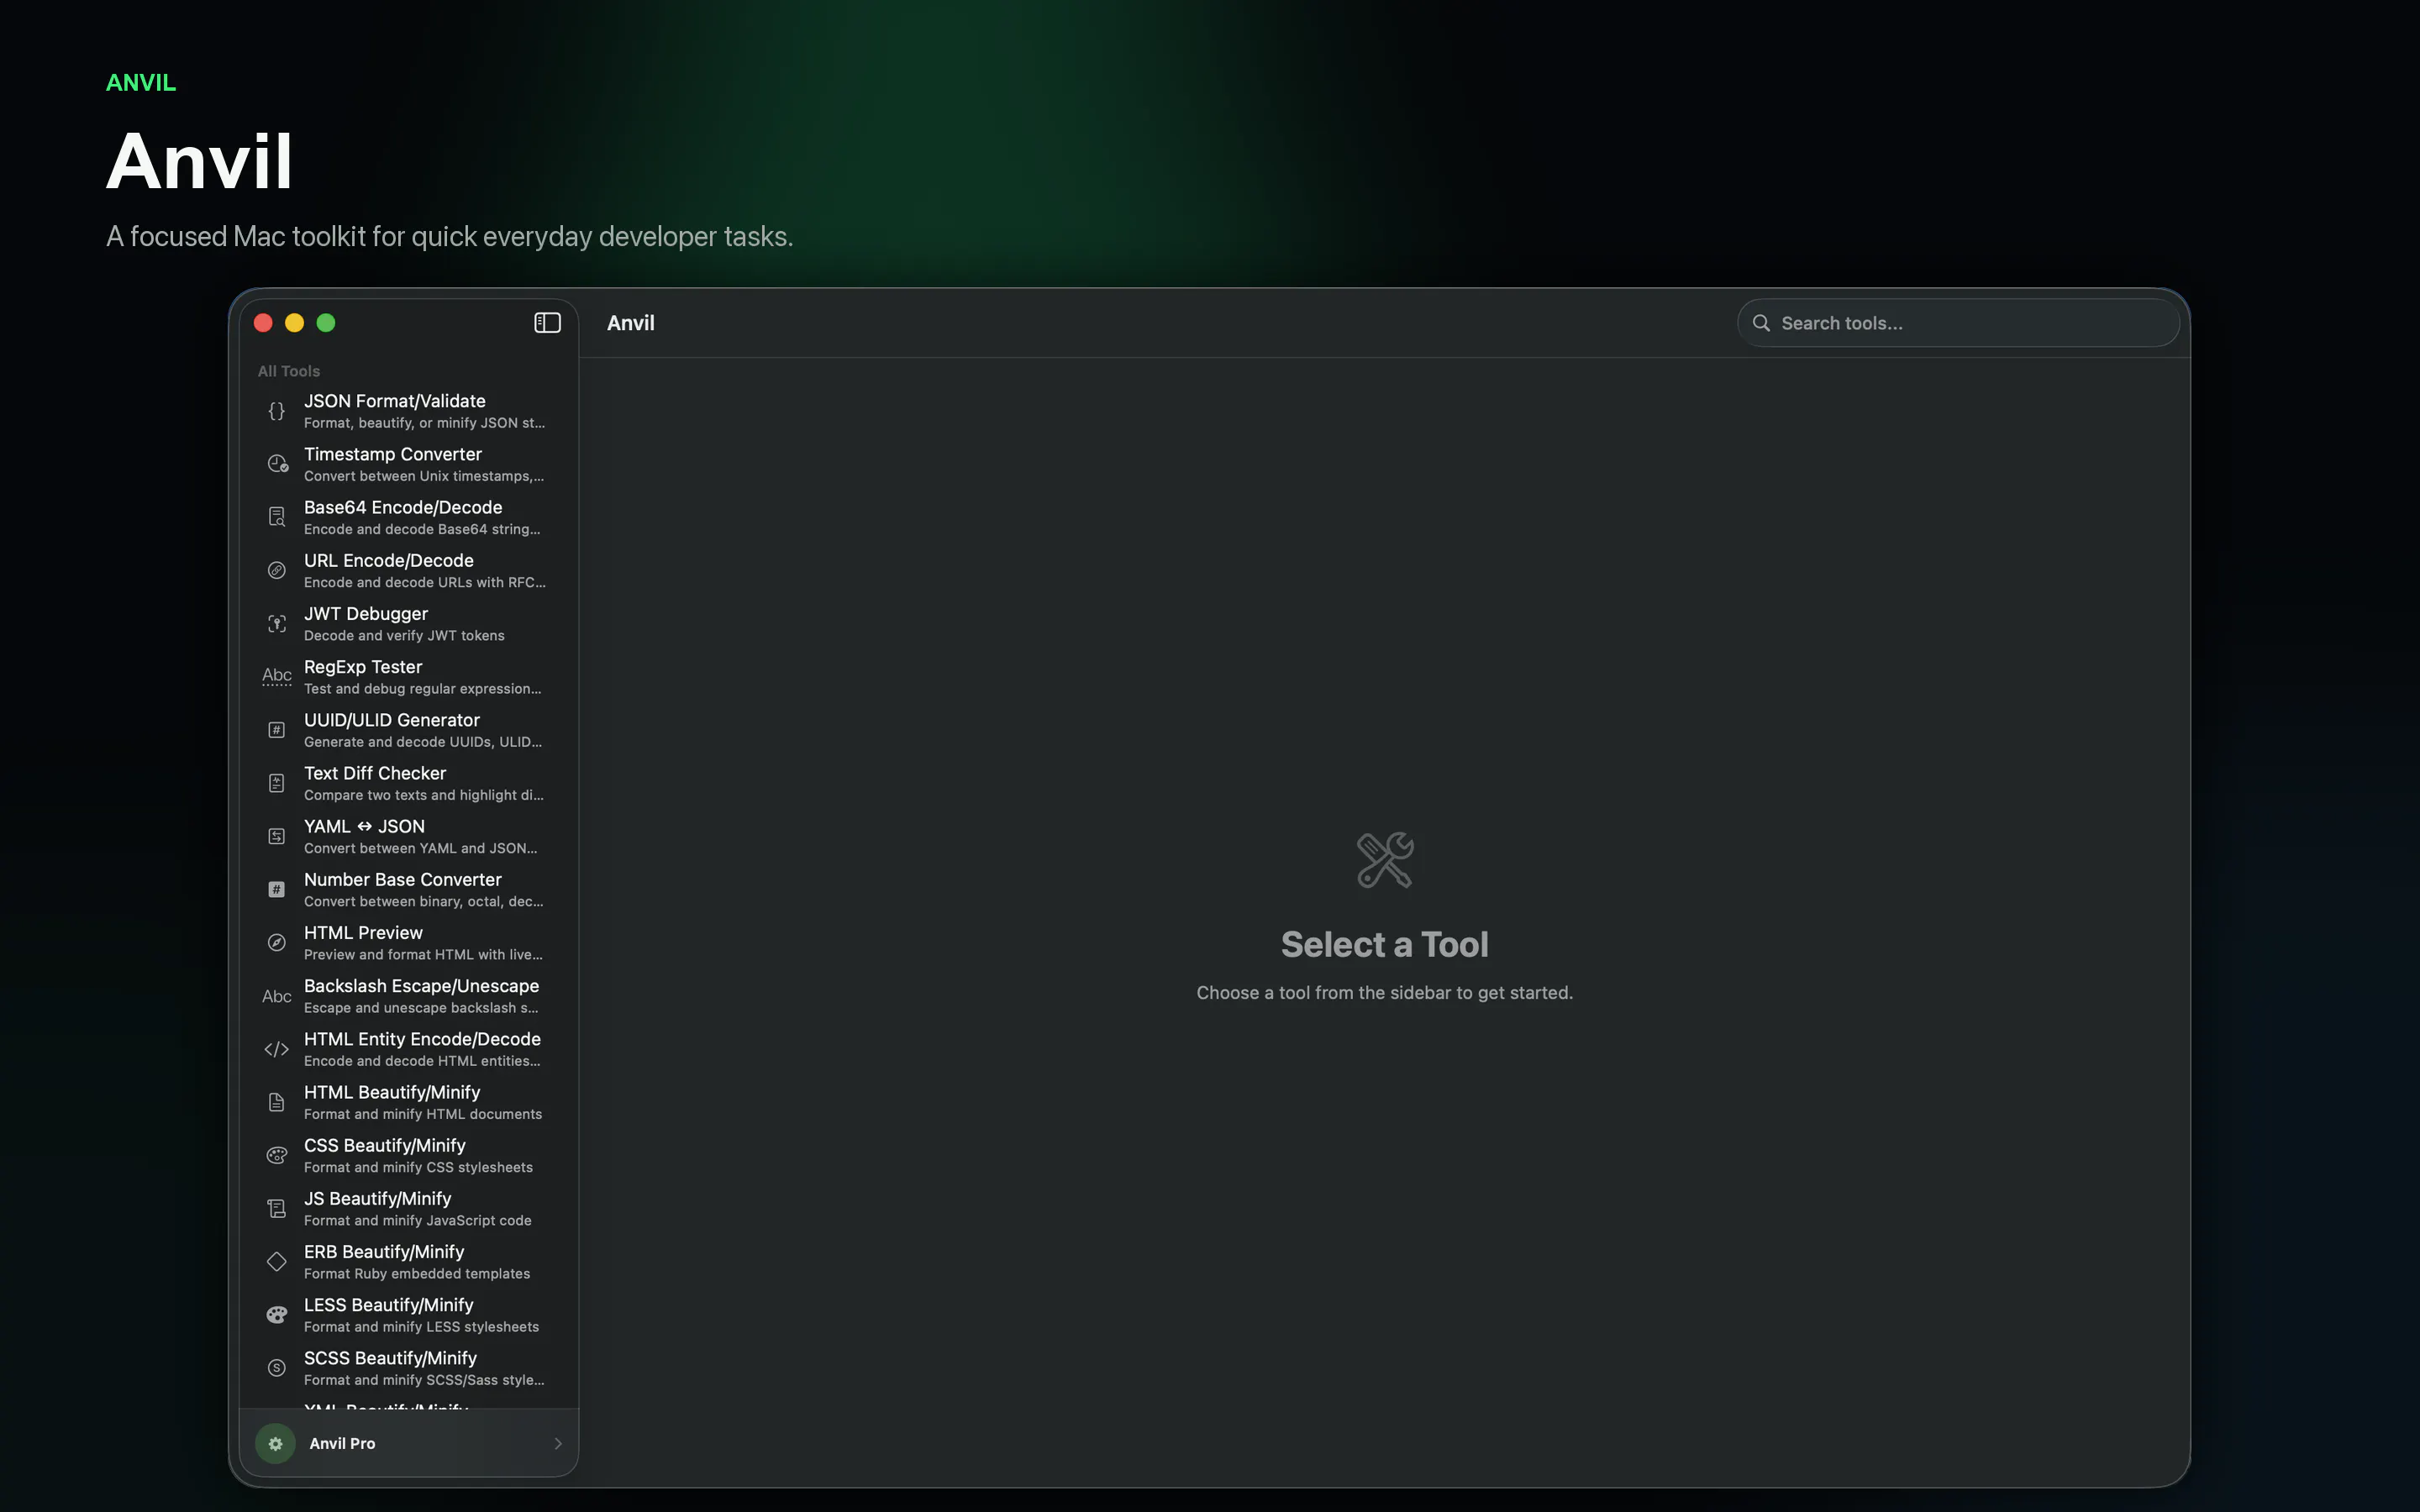Select the YAML ↔ JSON converter
The width and height of the screenshot is (2420, 1512).
click(x=409, y=836)
